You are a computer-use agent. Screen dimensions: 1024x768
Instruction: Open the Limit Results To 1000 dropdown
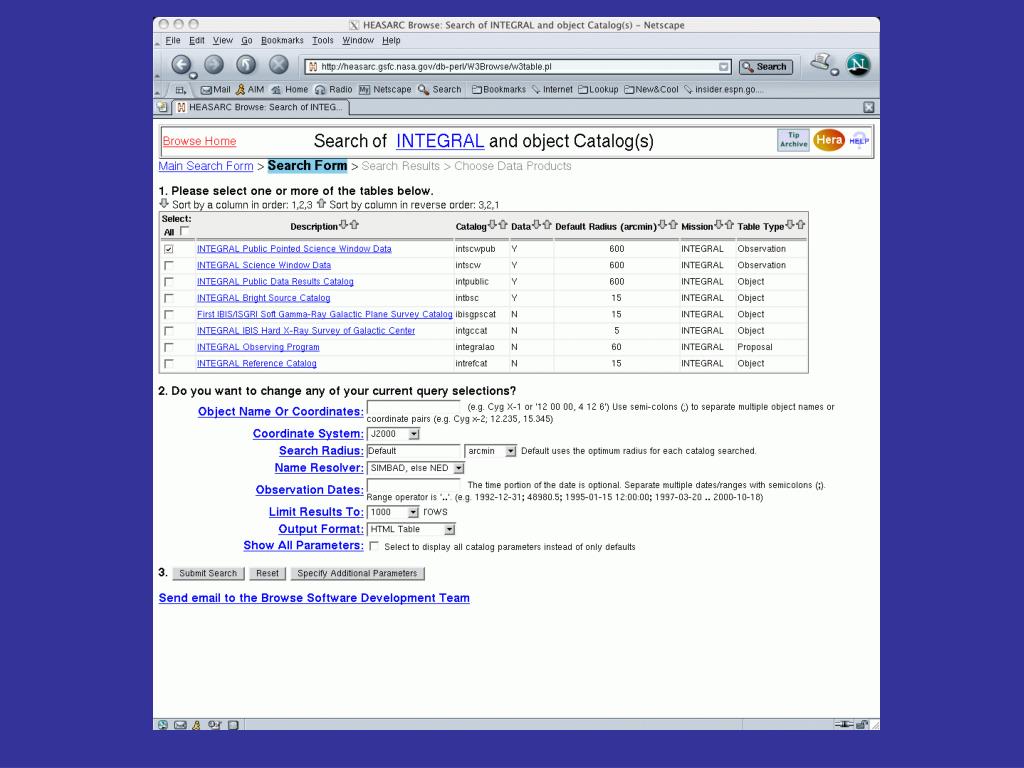[393, 512]
